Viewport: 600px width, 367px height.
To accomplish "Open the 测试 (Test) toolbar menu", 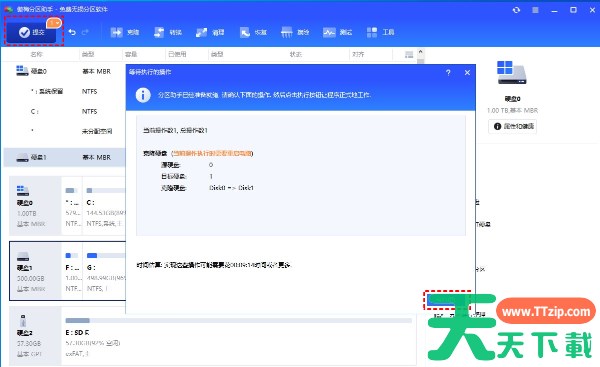I will (x=338, y=33).
